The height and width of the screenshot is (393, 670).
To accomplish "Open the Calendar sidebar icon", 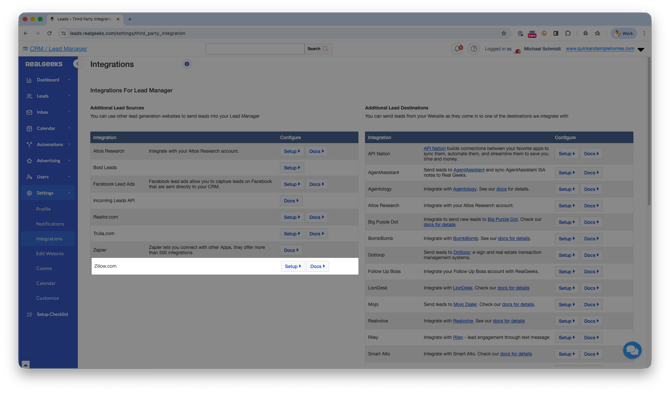I will 29,128.
